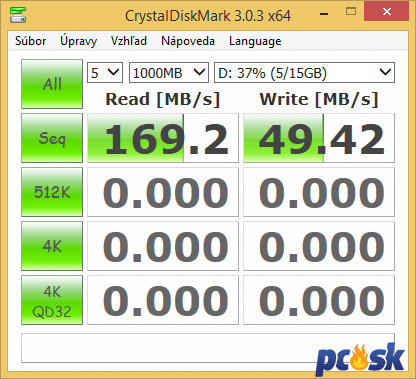Click the Seq write result 49.42
Screen dimensions: 416x379
point(319,138)
